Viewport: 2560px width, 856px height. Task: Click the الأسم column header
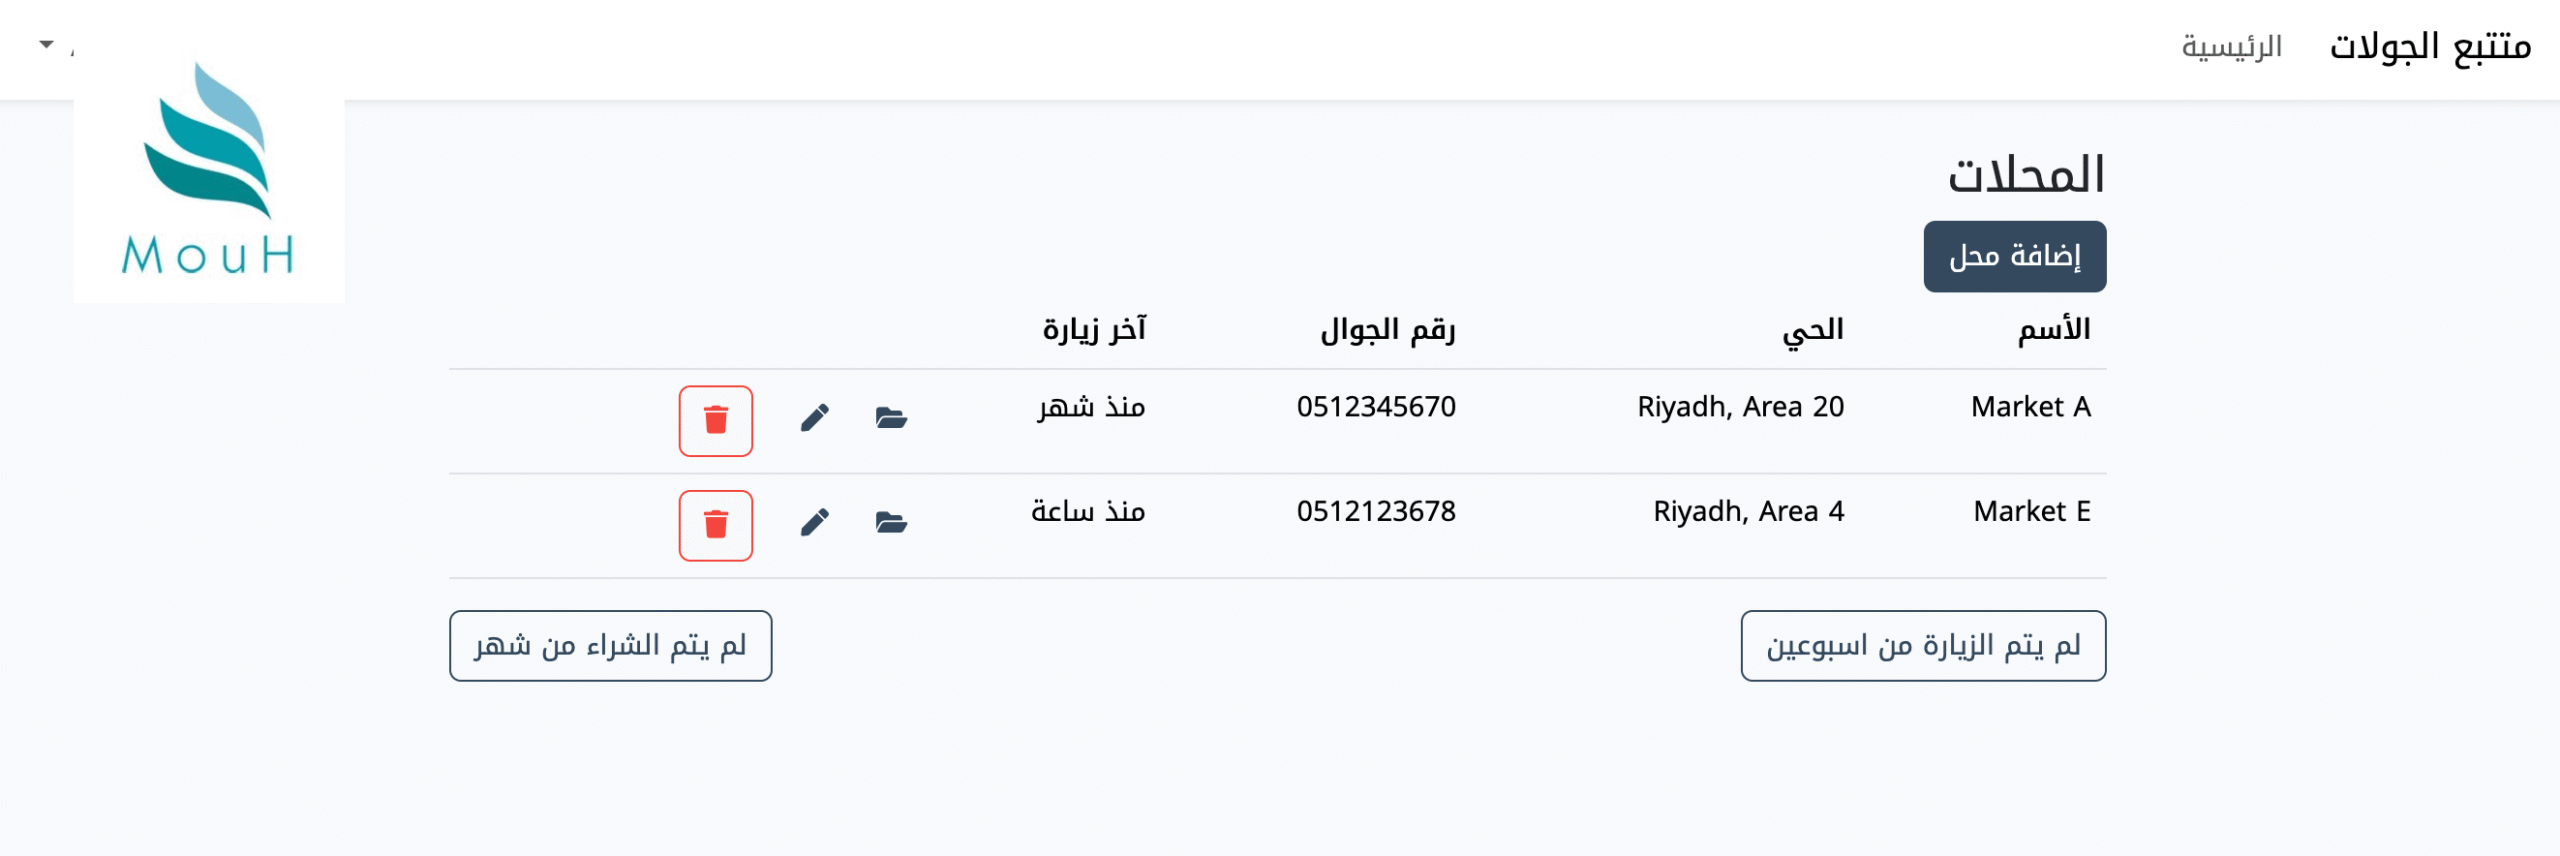click(x=2053, y=329)
